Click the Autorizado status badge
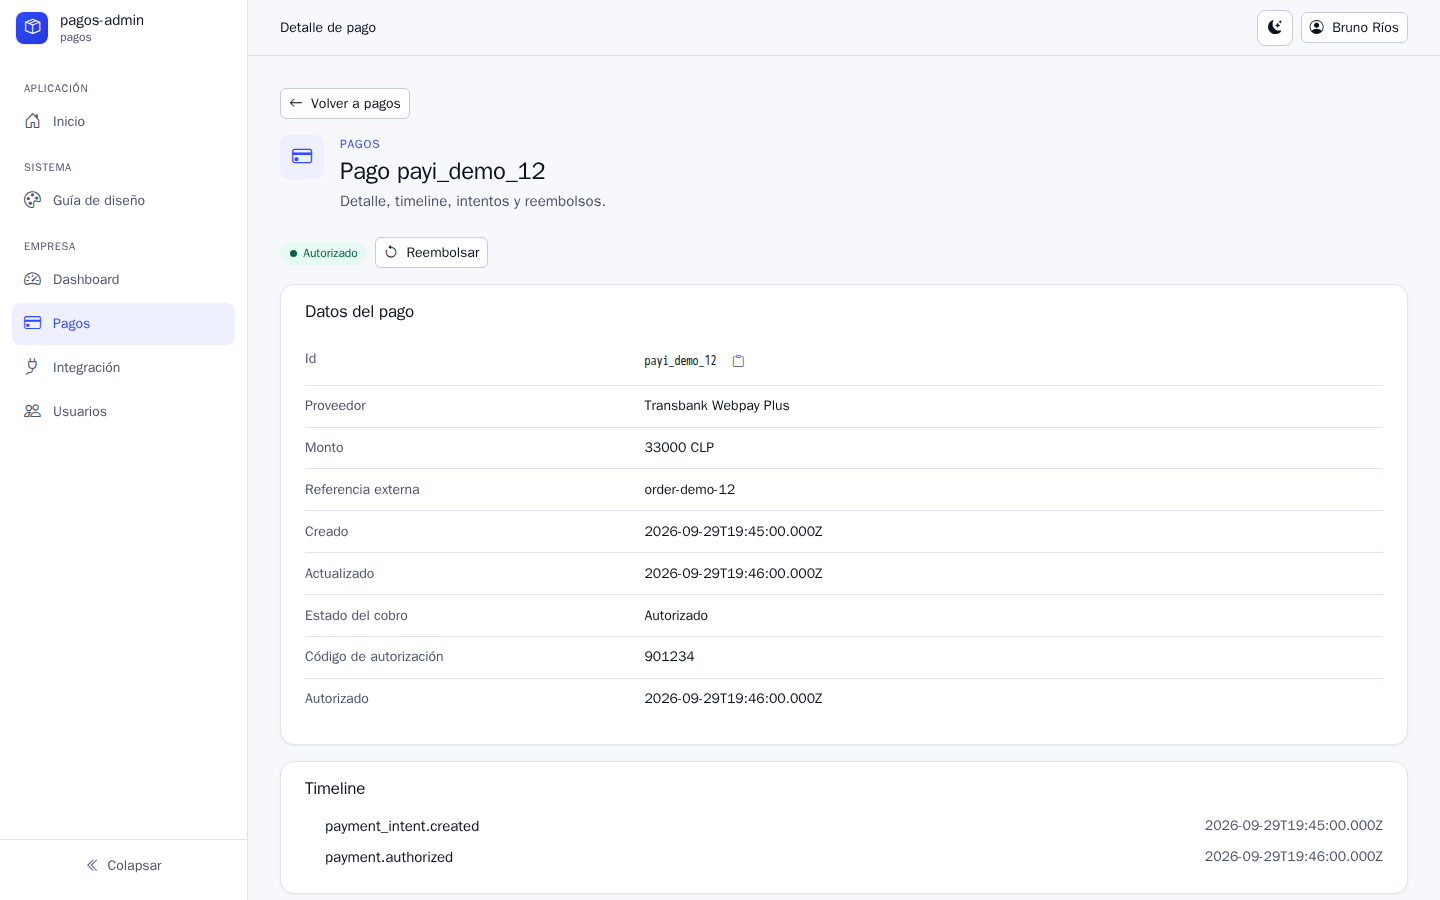1440x900 pixels. tap(324, 253)
